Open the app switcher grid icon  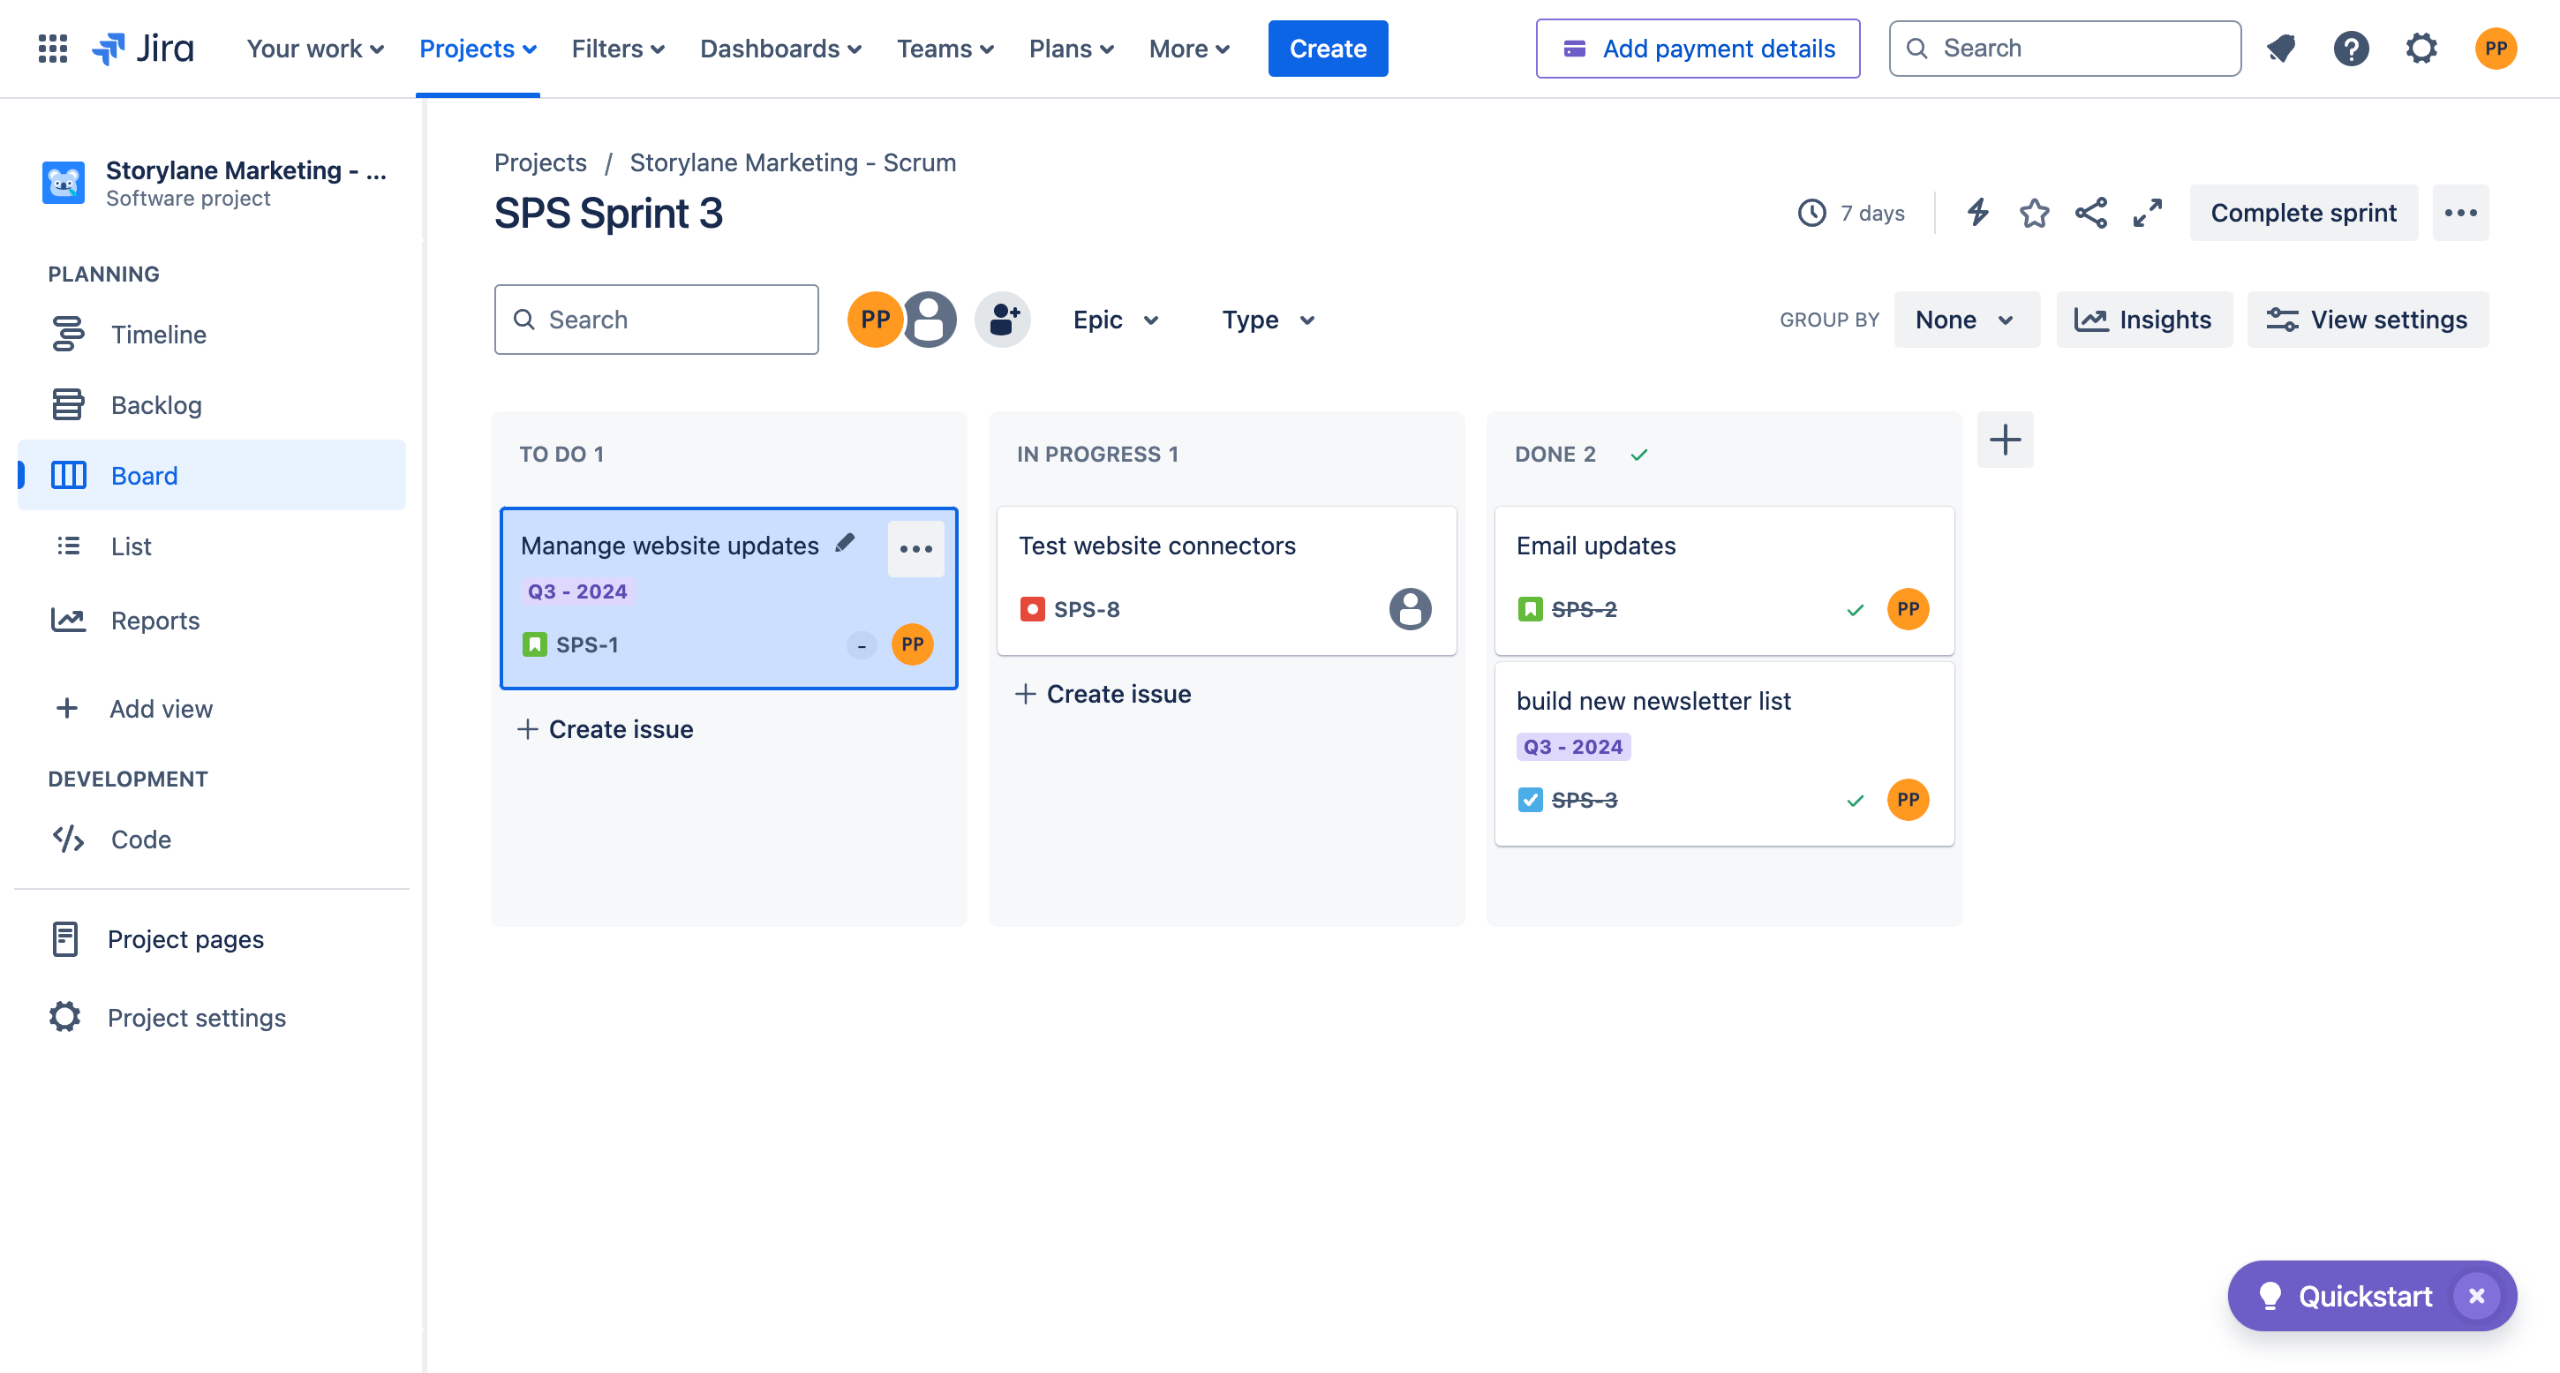[52, 48]
